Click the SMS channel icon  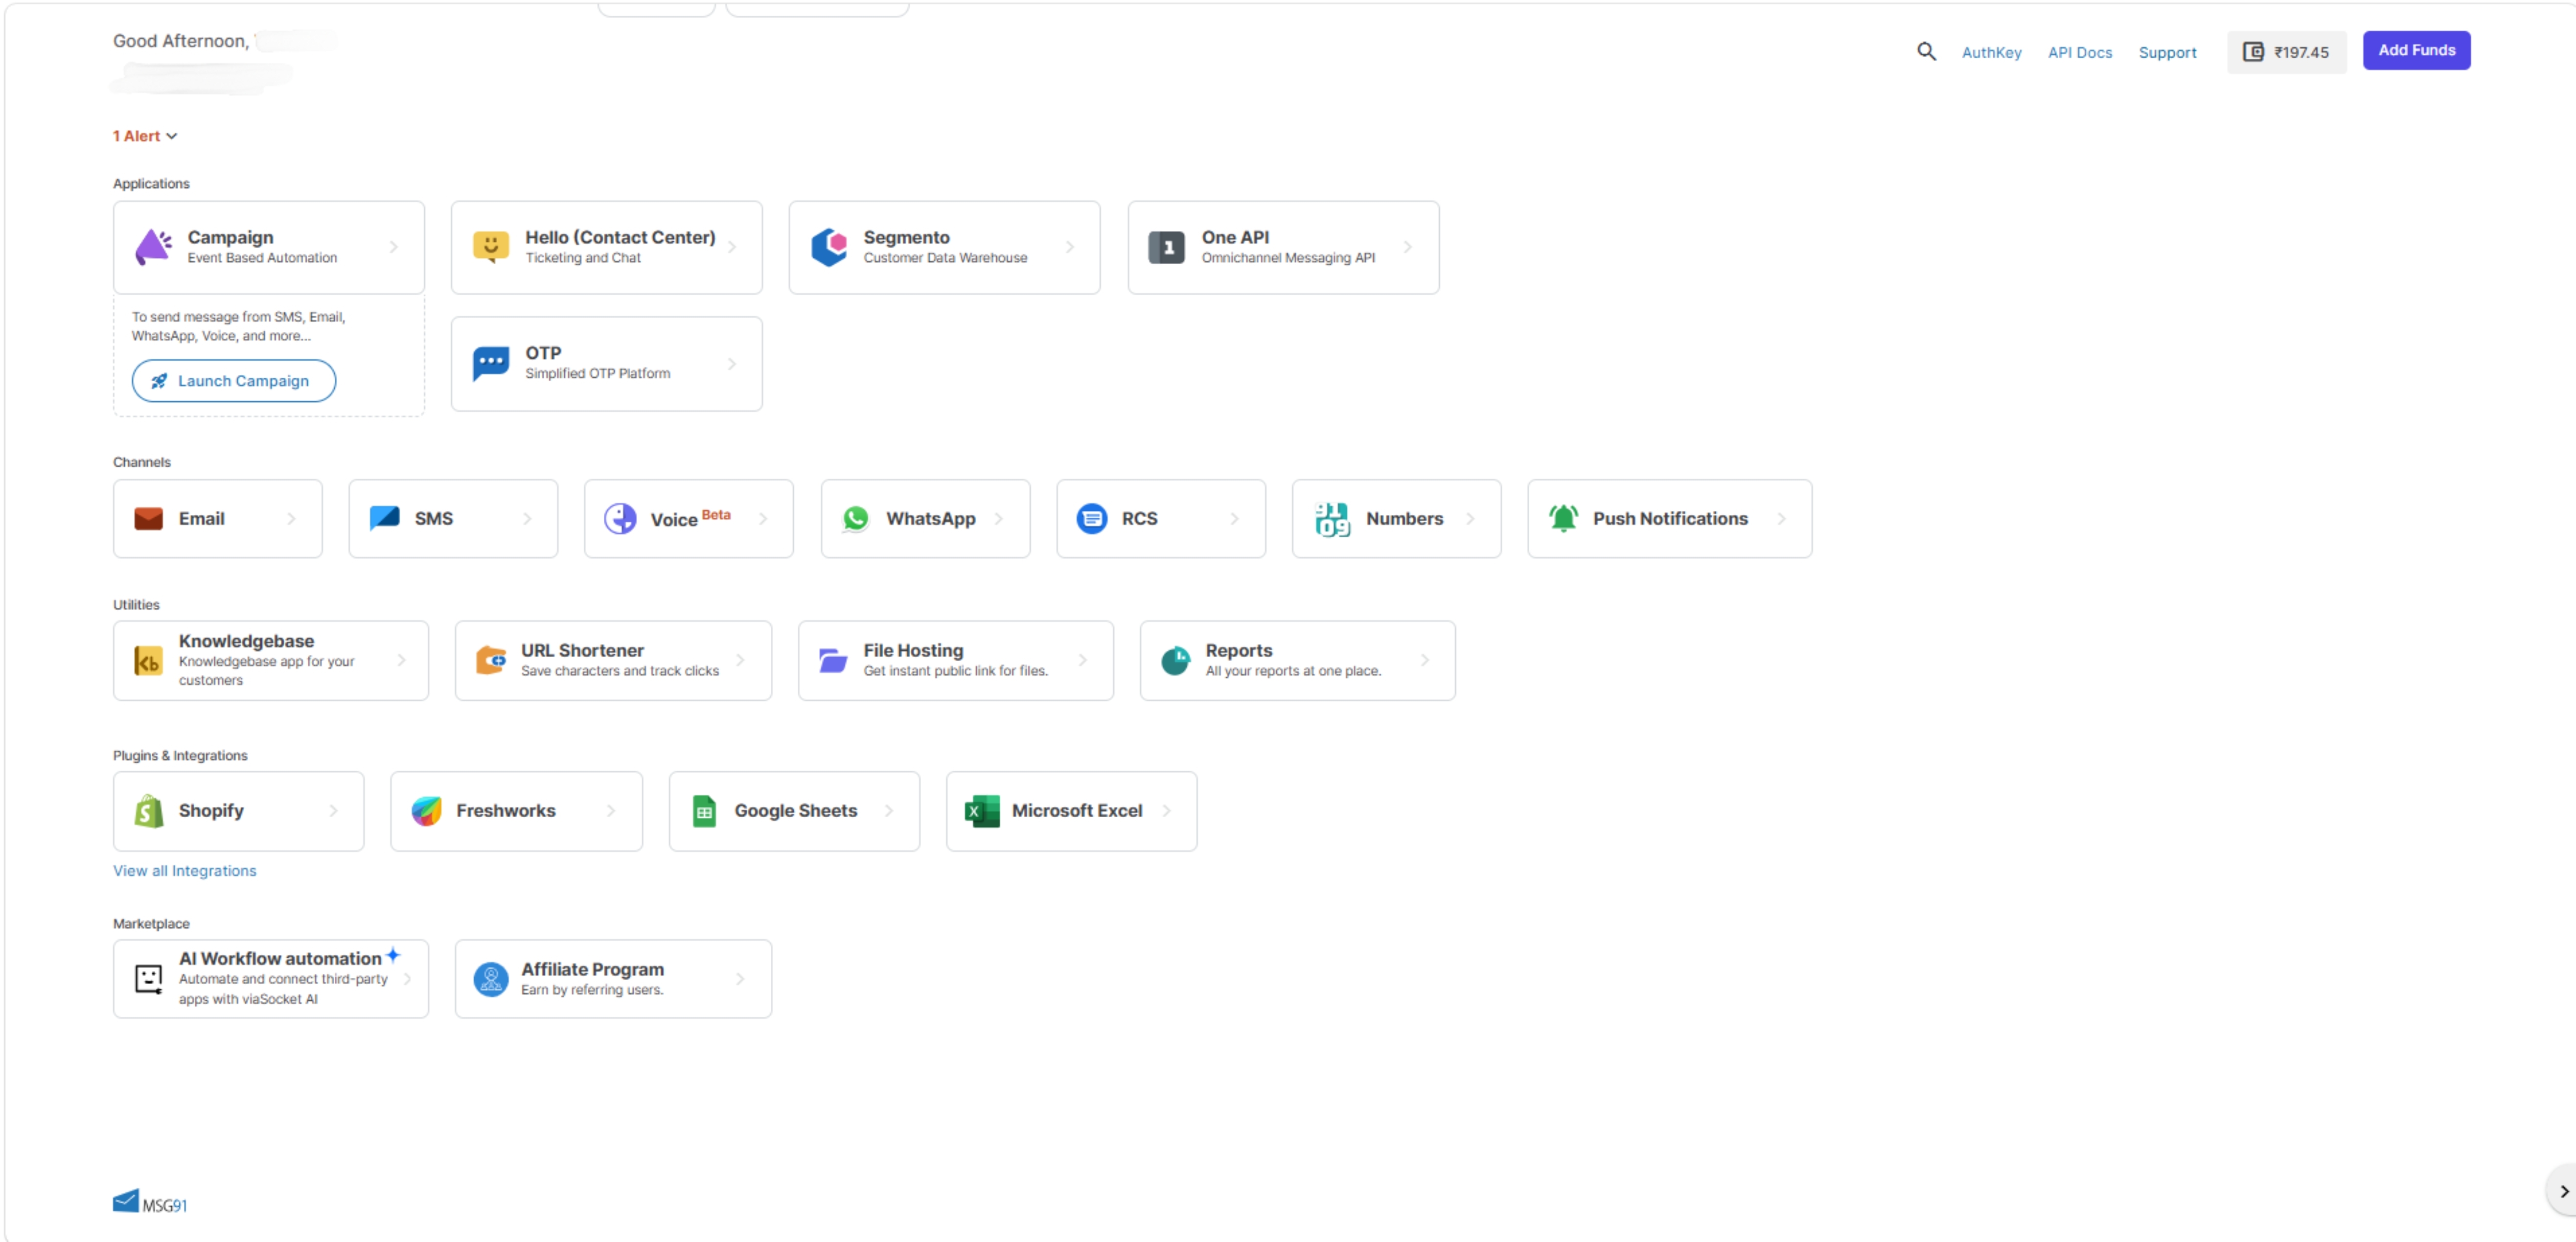pyautogui.click(x=384, y=518)
